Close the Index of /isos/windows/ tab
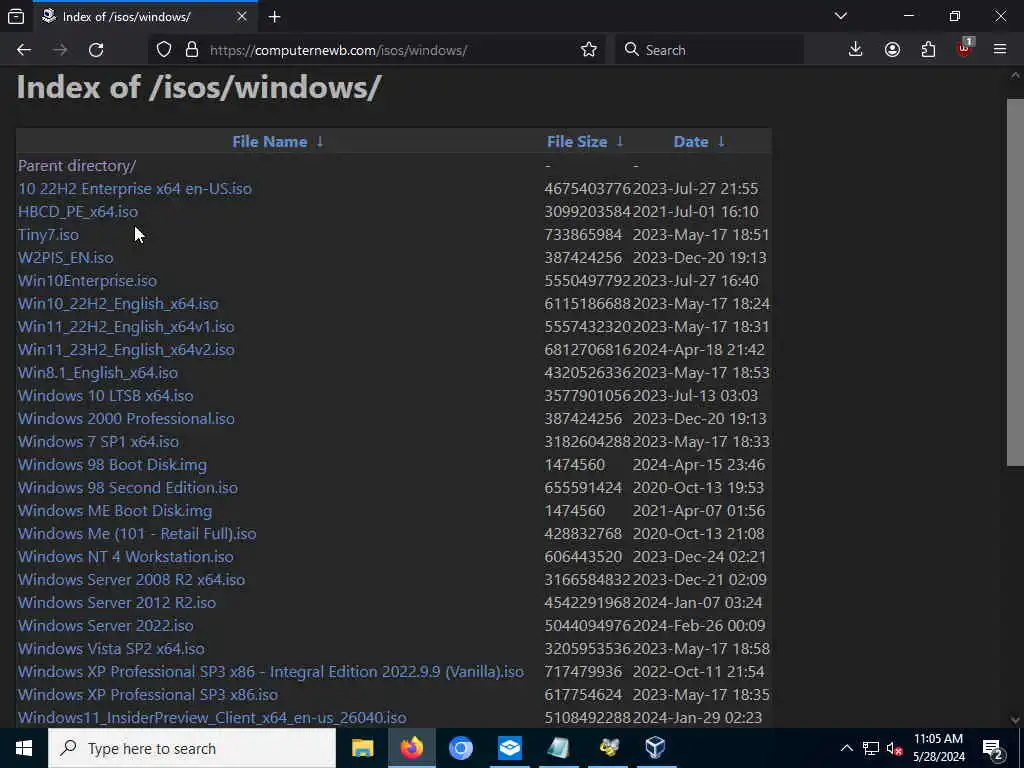The height and width of the screenshot is (768, 1024). pyautogui.click(x=242, y=17)
